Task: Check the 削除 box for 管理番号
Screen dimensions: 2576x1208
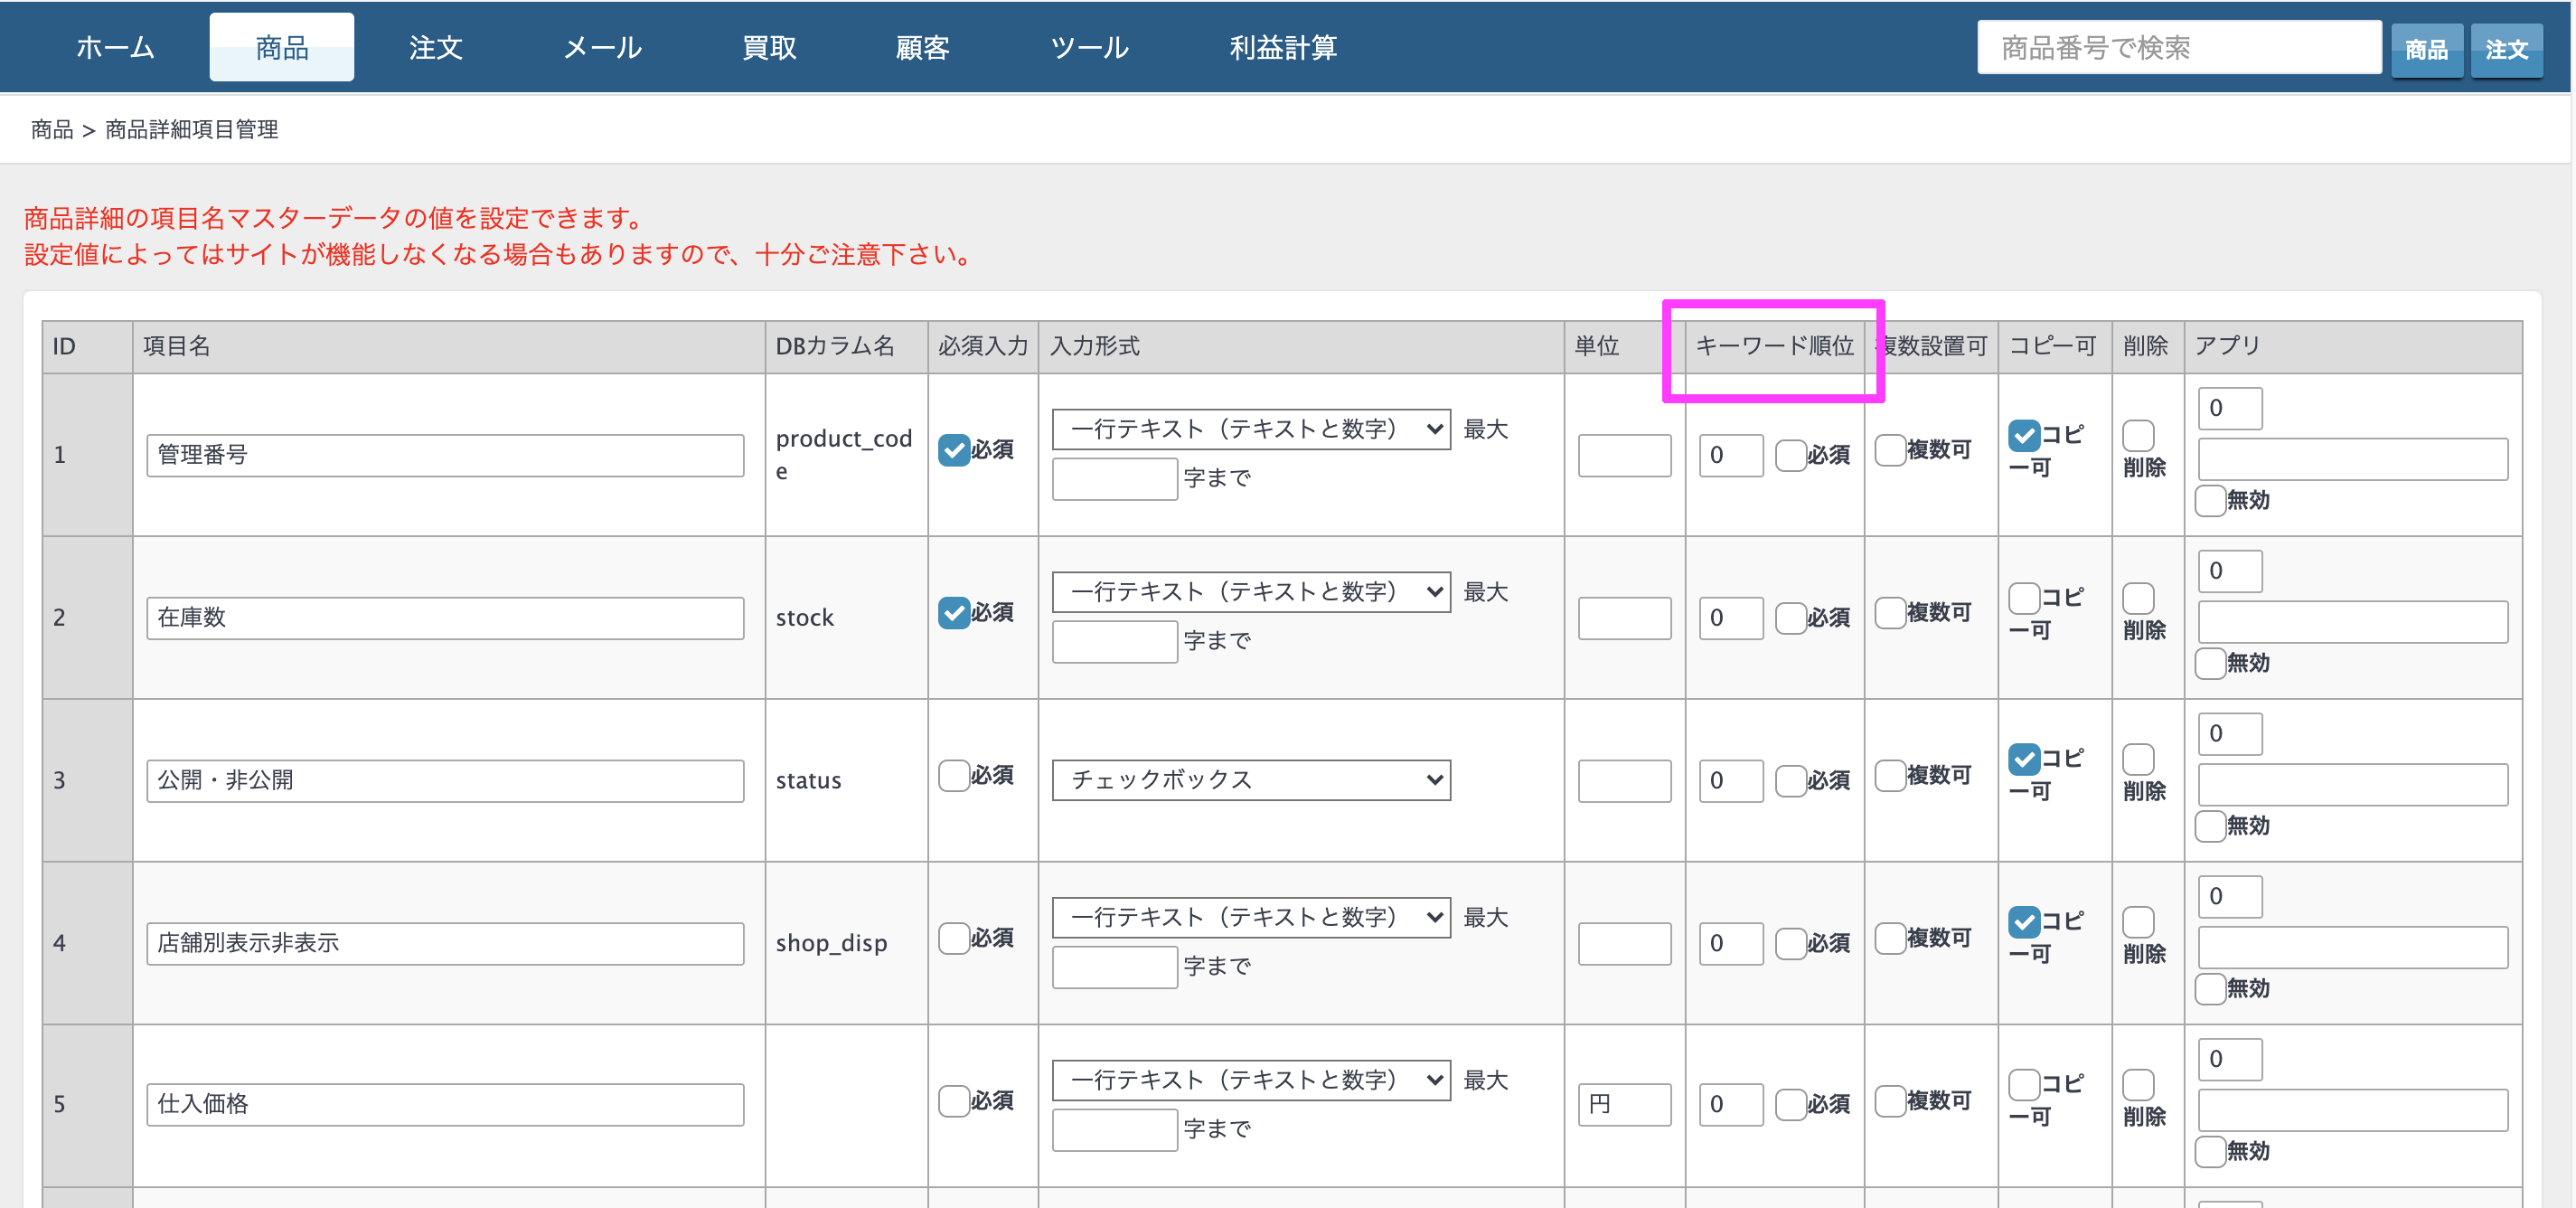Action: point(2138,435)
